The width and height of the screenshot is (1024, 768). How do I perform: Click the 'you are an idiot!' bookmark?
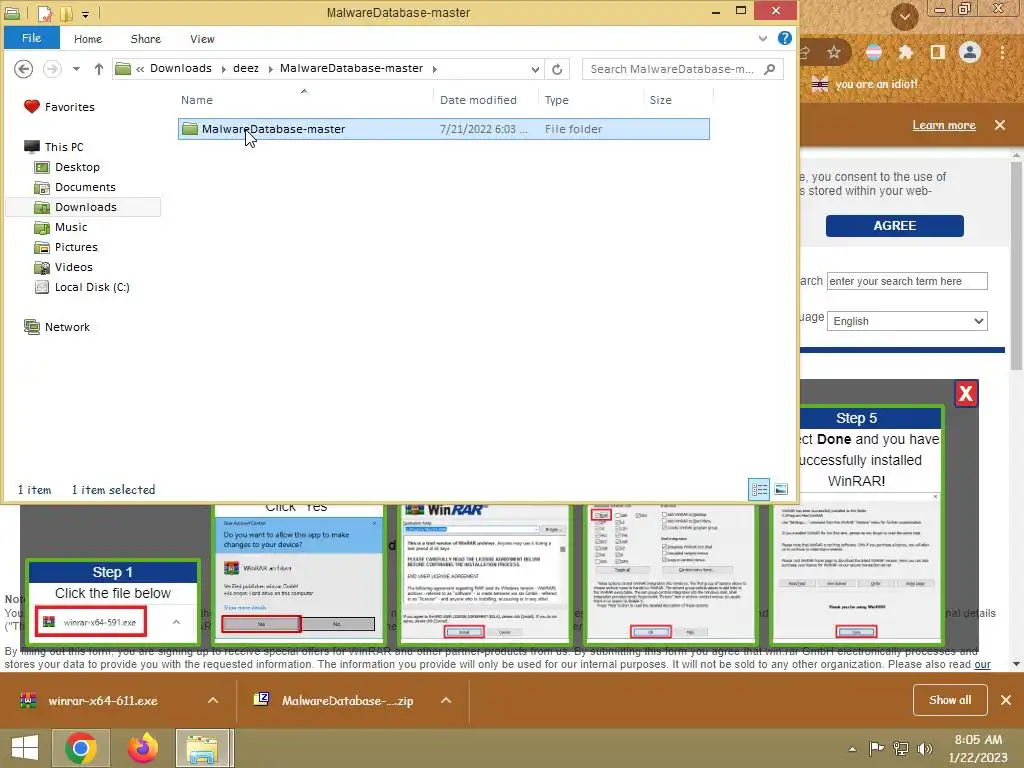click(x=865, y=84)
